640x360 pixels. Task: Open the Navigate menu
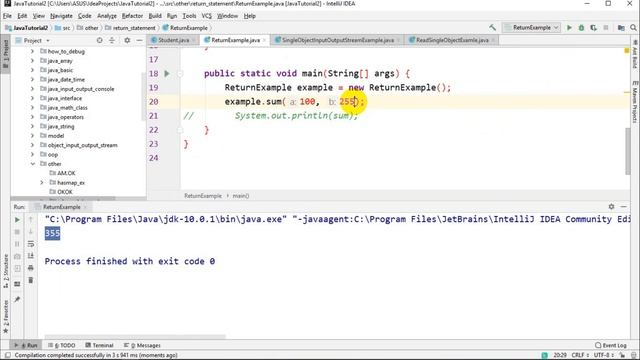pyautogui.click(x=61, y=16)
